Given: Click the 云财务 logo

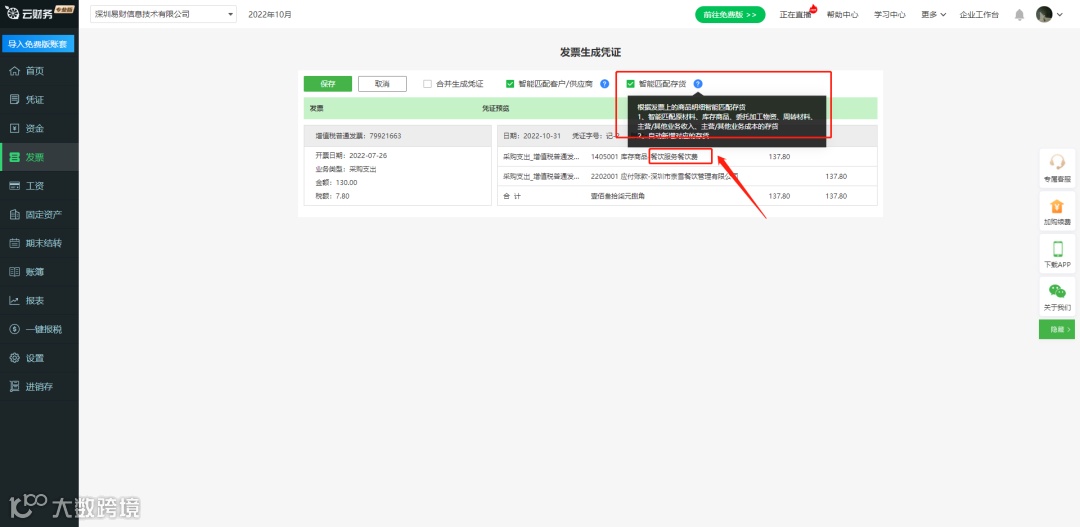Looking at the screenshot, I should (39, 12).
